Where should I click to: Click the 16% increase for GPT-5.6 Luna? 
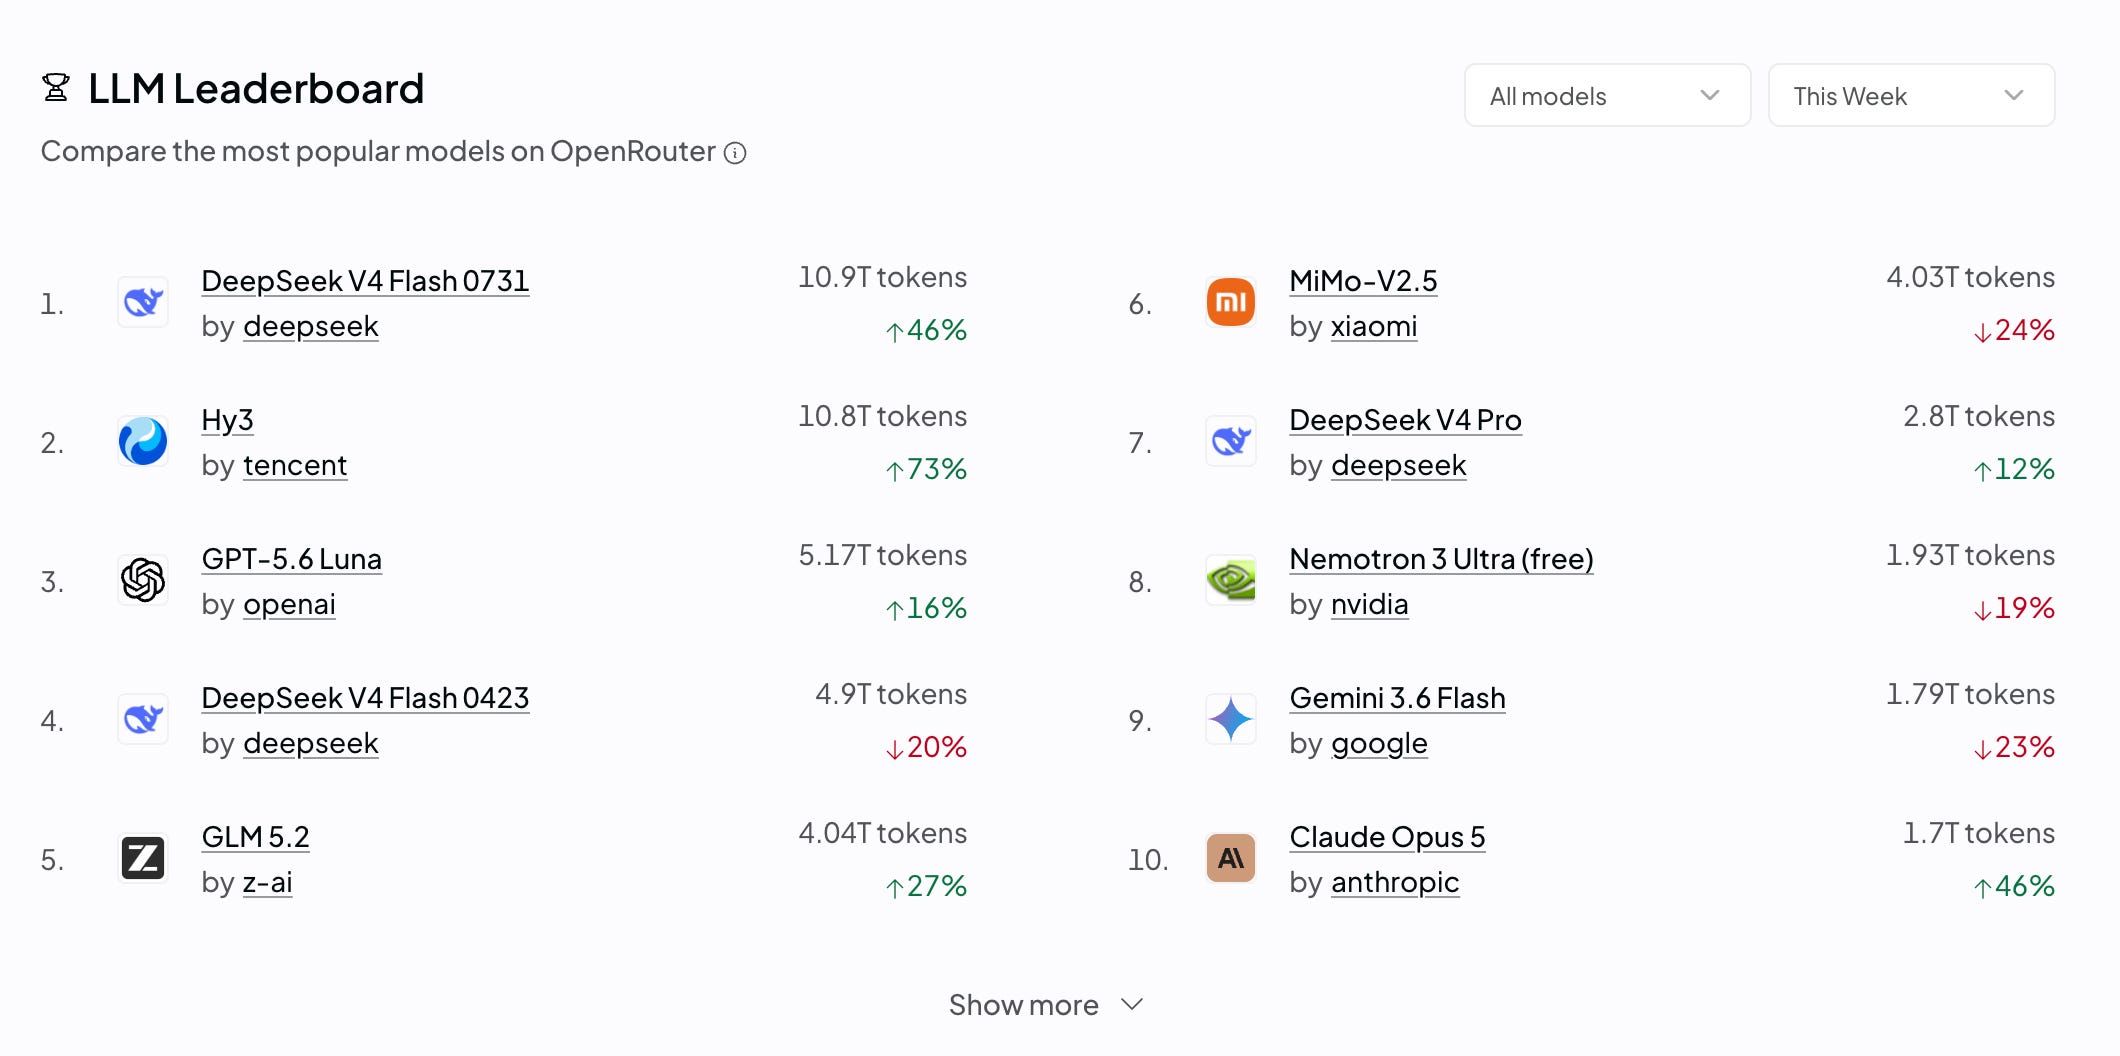[x=926, y=608]
